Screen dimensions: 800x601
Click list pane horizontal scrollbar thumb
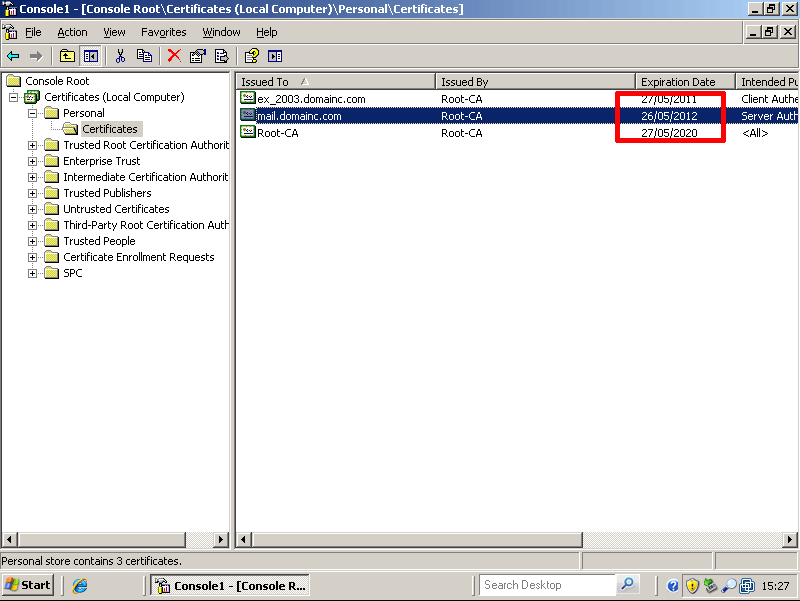pos(417,539)
